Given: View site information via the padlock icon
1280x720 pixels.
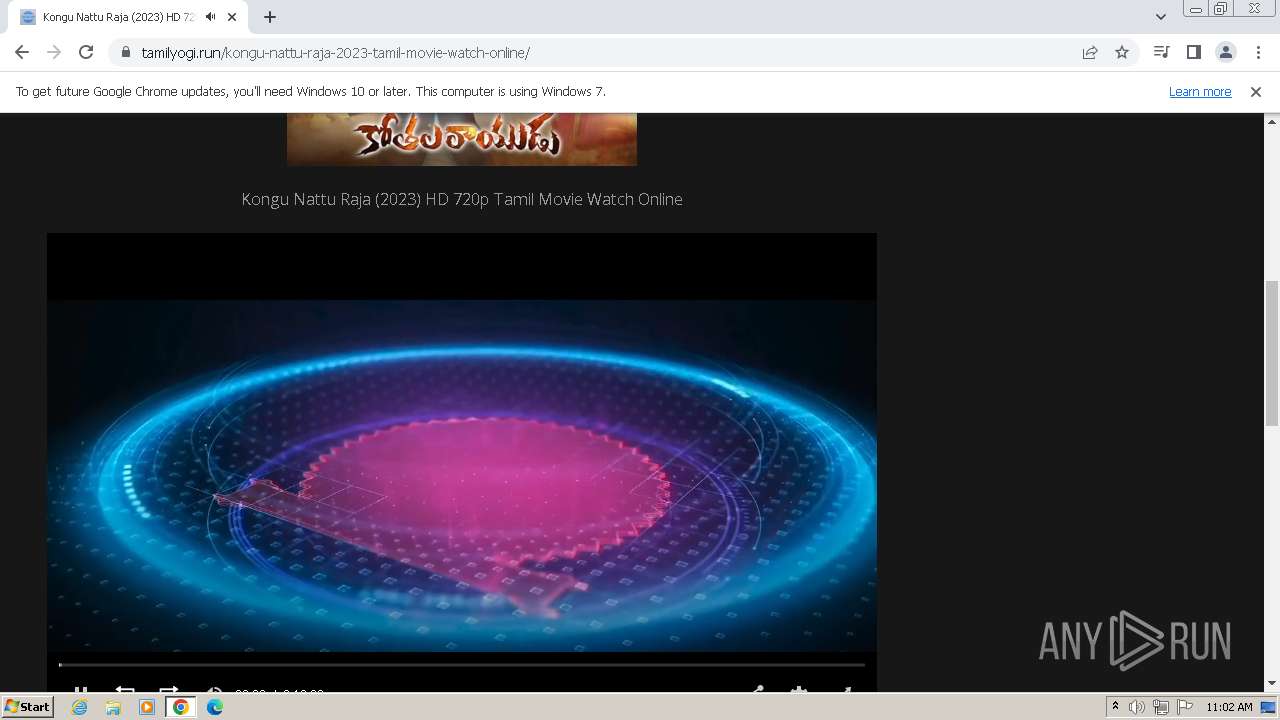Looking at the screenshot, I should click(x=125, y=52).
